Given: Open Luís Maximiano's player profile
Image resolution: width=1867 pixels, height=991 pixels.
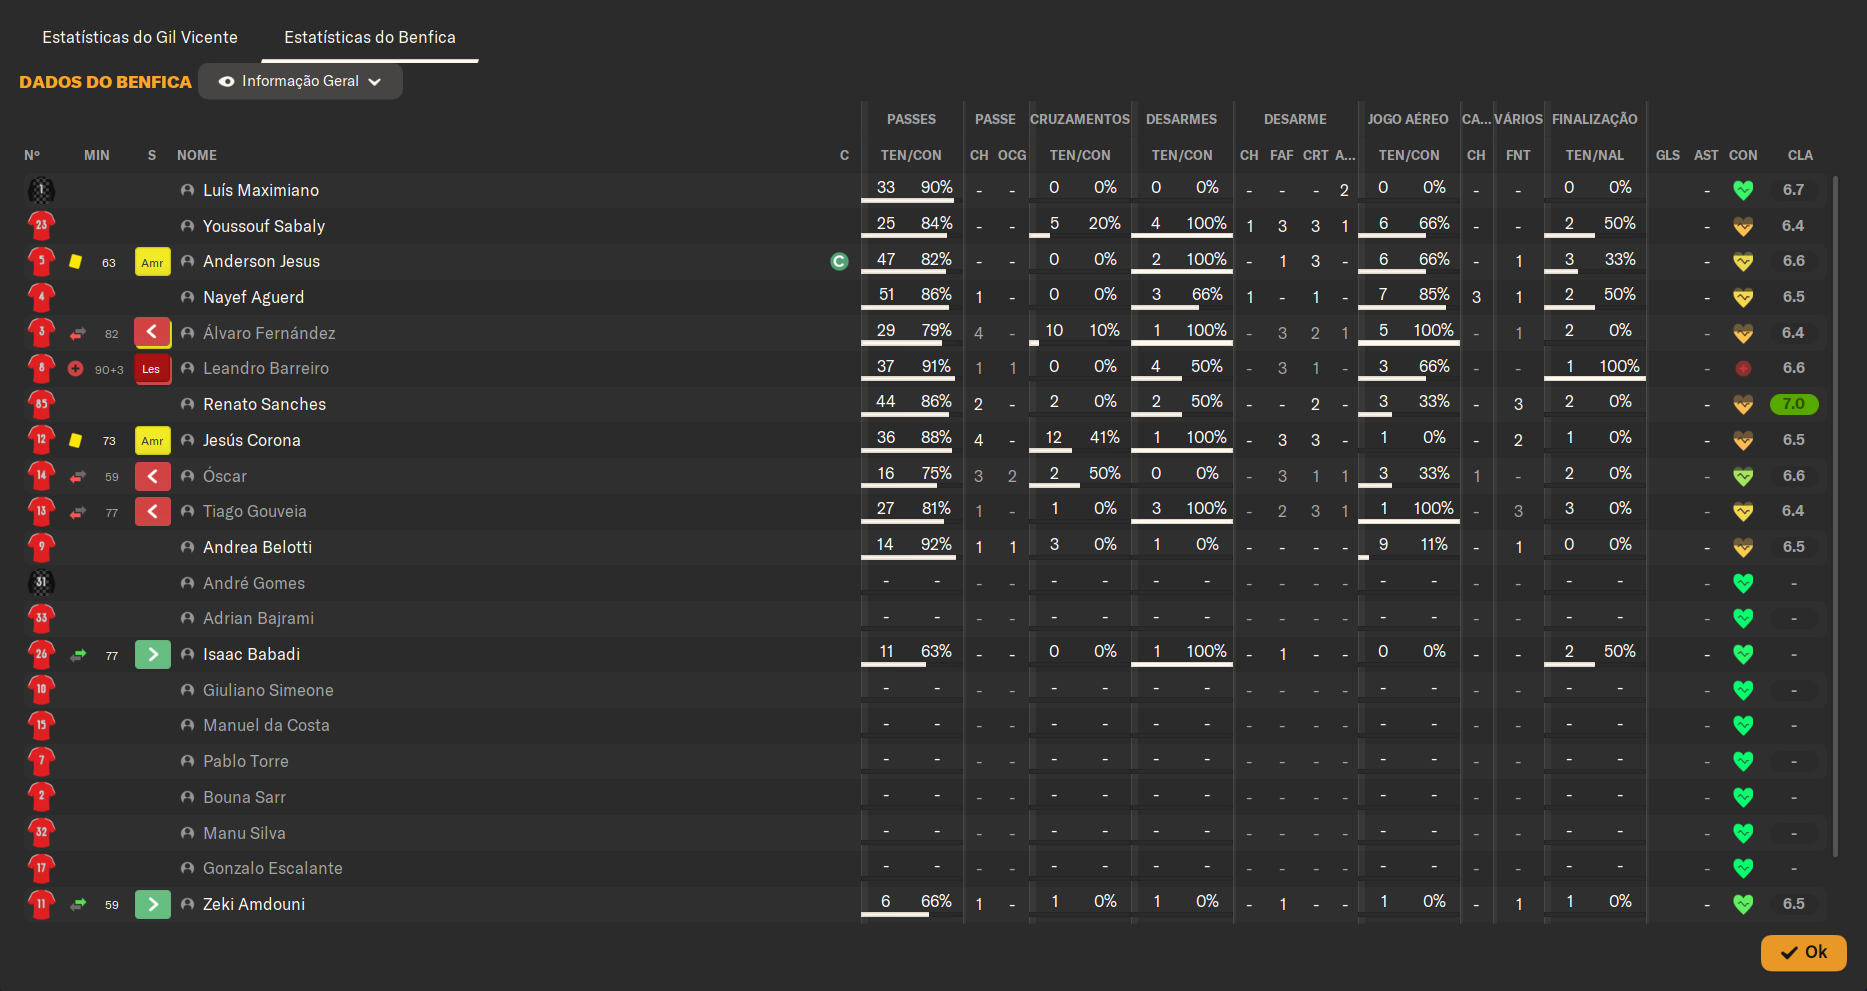Looking at the screenshot, I should [x=261, y=190].
